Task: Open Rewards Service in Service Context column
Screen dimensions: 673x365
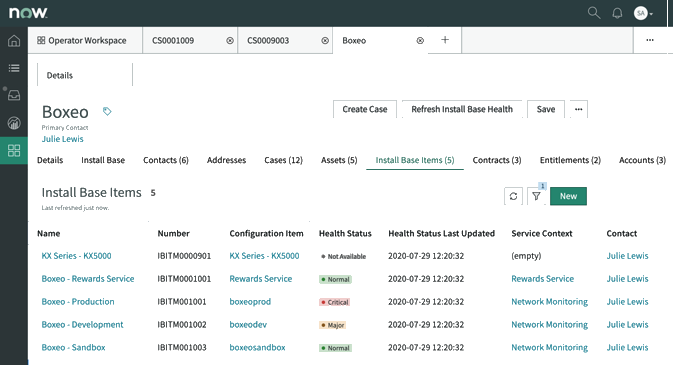Action: [x=543, y=279]
